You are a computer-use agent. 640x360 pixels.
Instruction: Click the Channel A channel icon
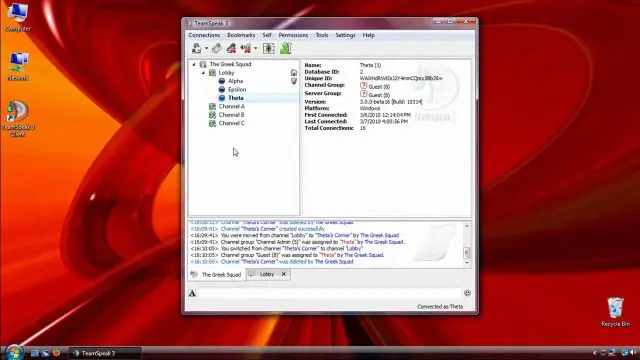click(212, 107)
